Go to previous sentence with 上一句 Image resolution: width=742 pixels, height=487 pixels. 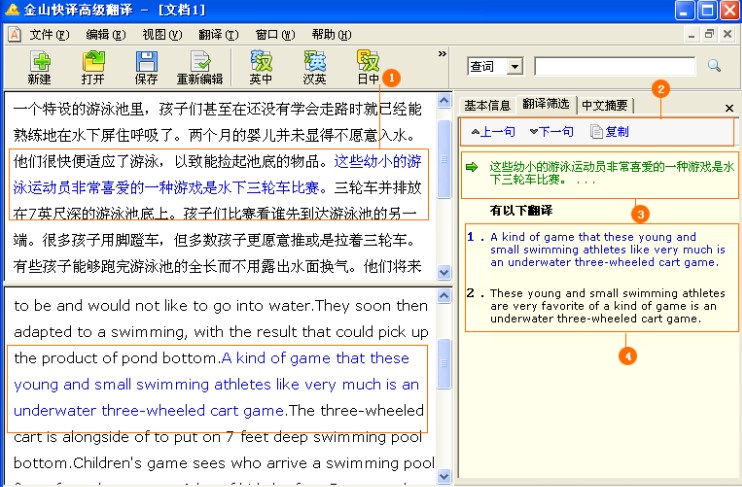[x=493, y=132]
